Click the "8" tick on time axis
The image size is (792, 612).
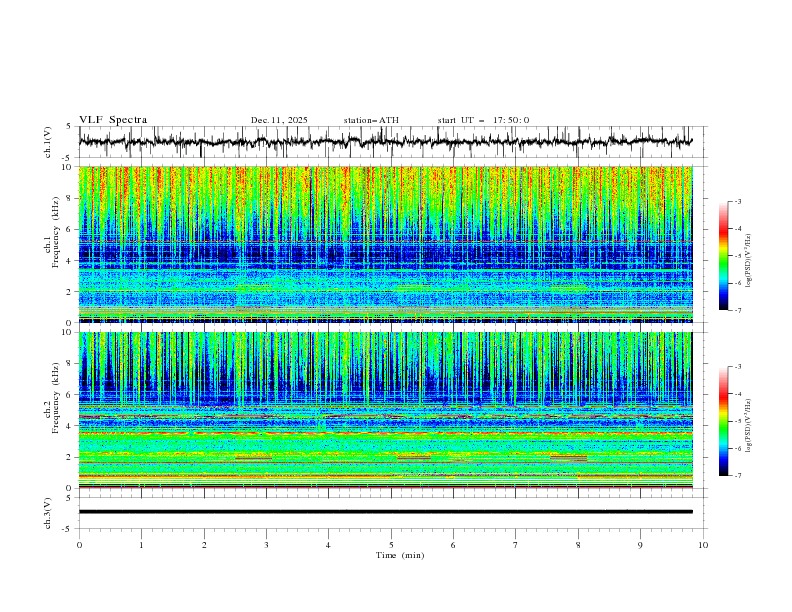(578, 545)
